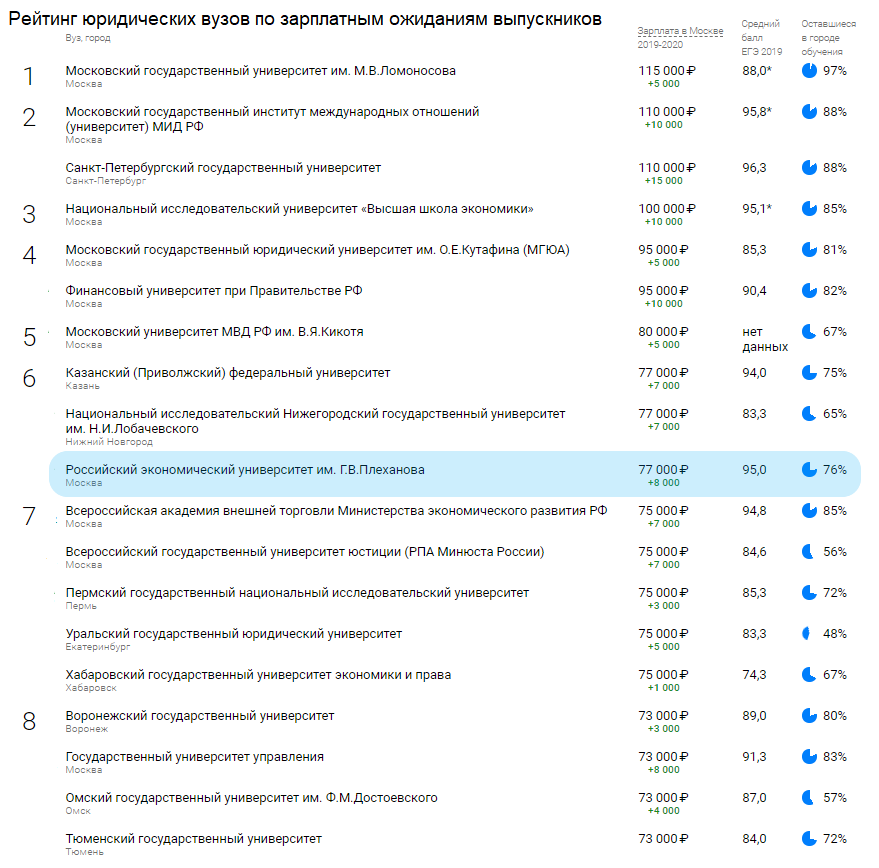Image resolution: width=879 pixels, height=868 pixels.
Task: Click the 89,0 exam score
Action: pos(754,715)
